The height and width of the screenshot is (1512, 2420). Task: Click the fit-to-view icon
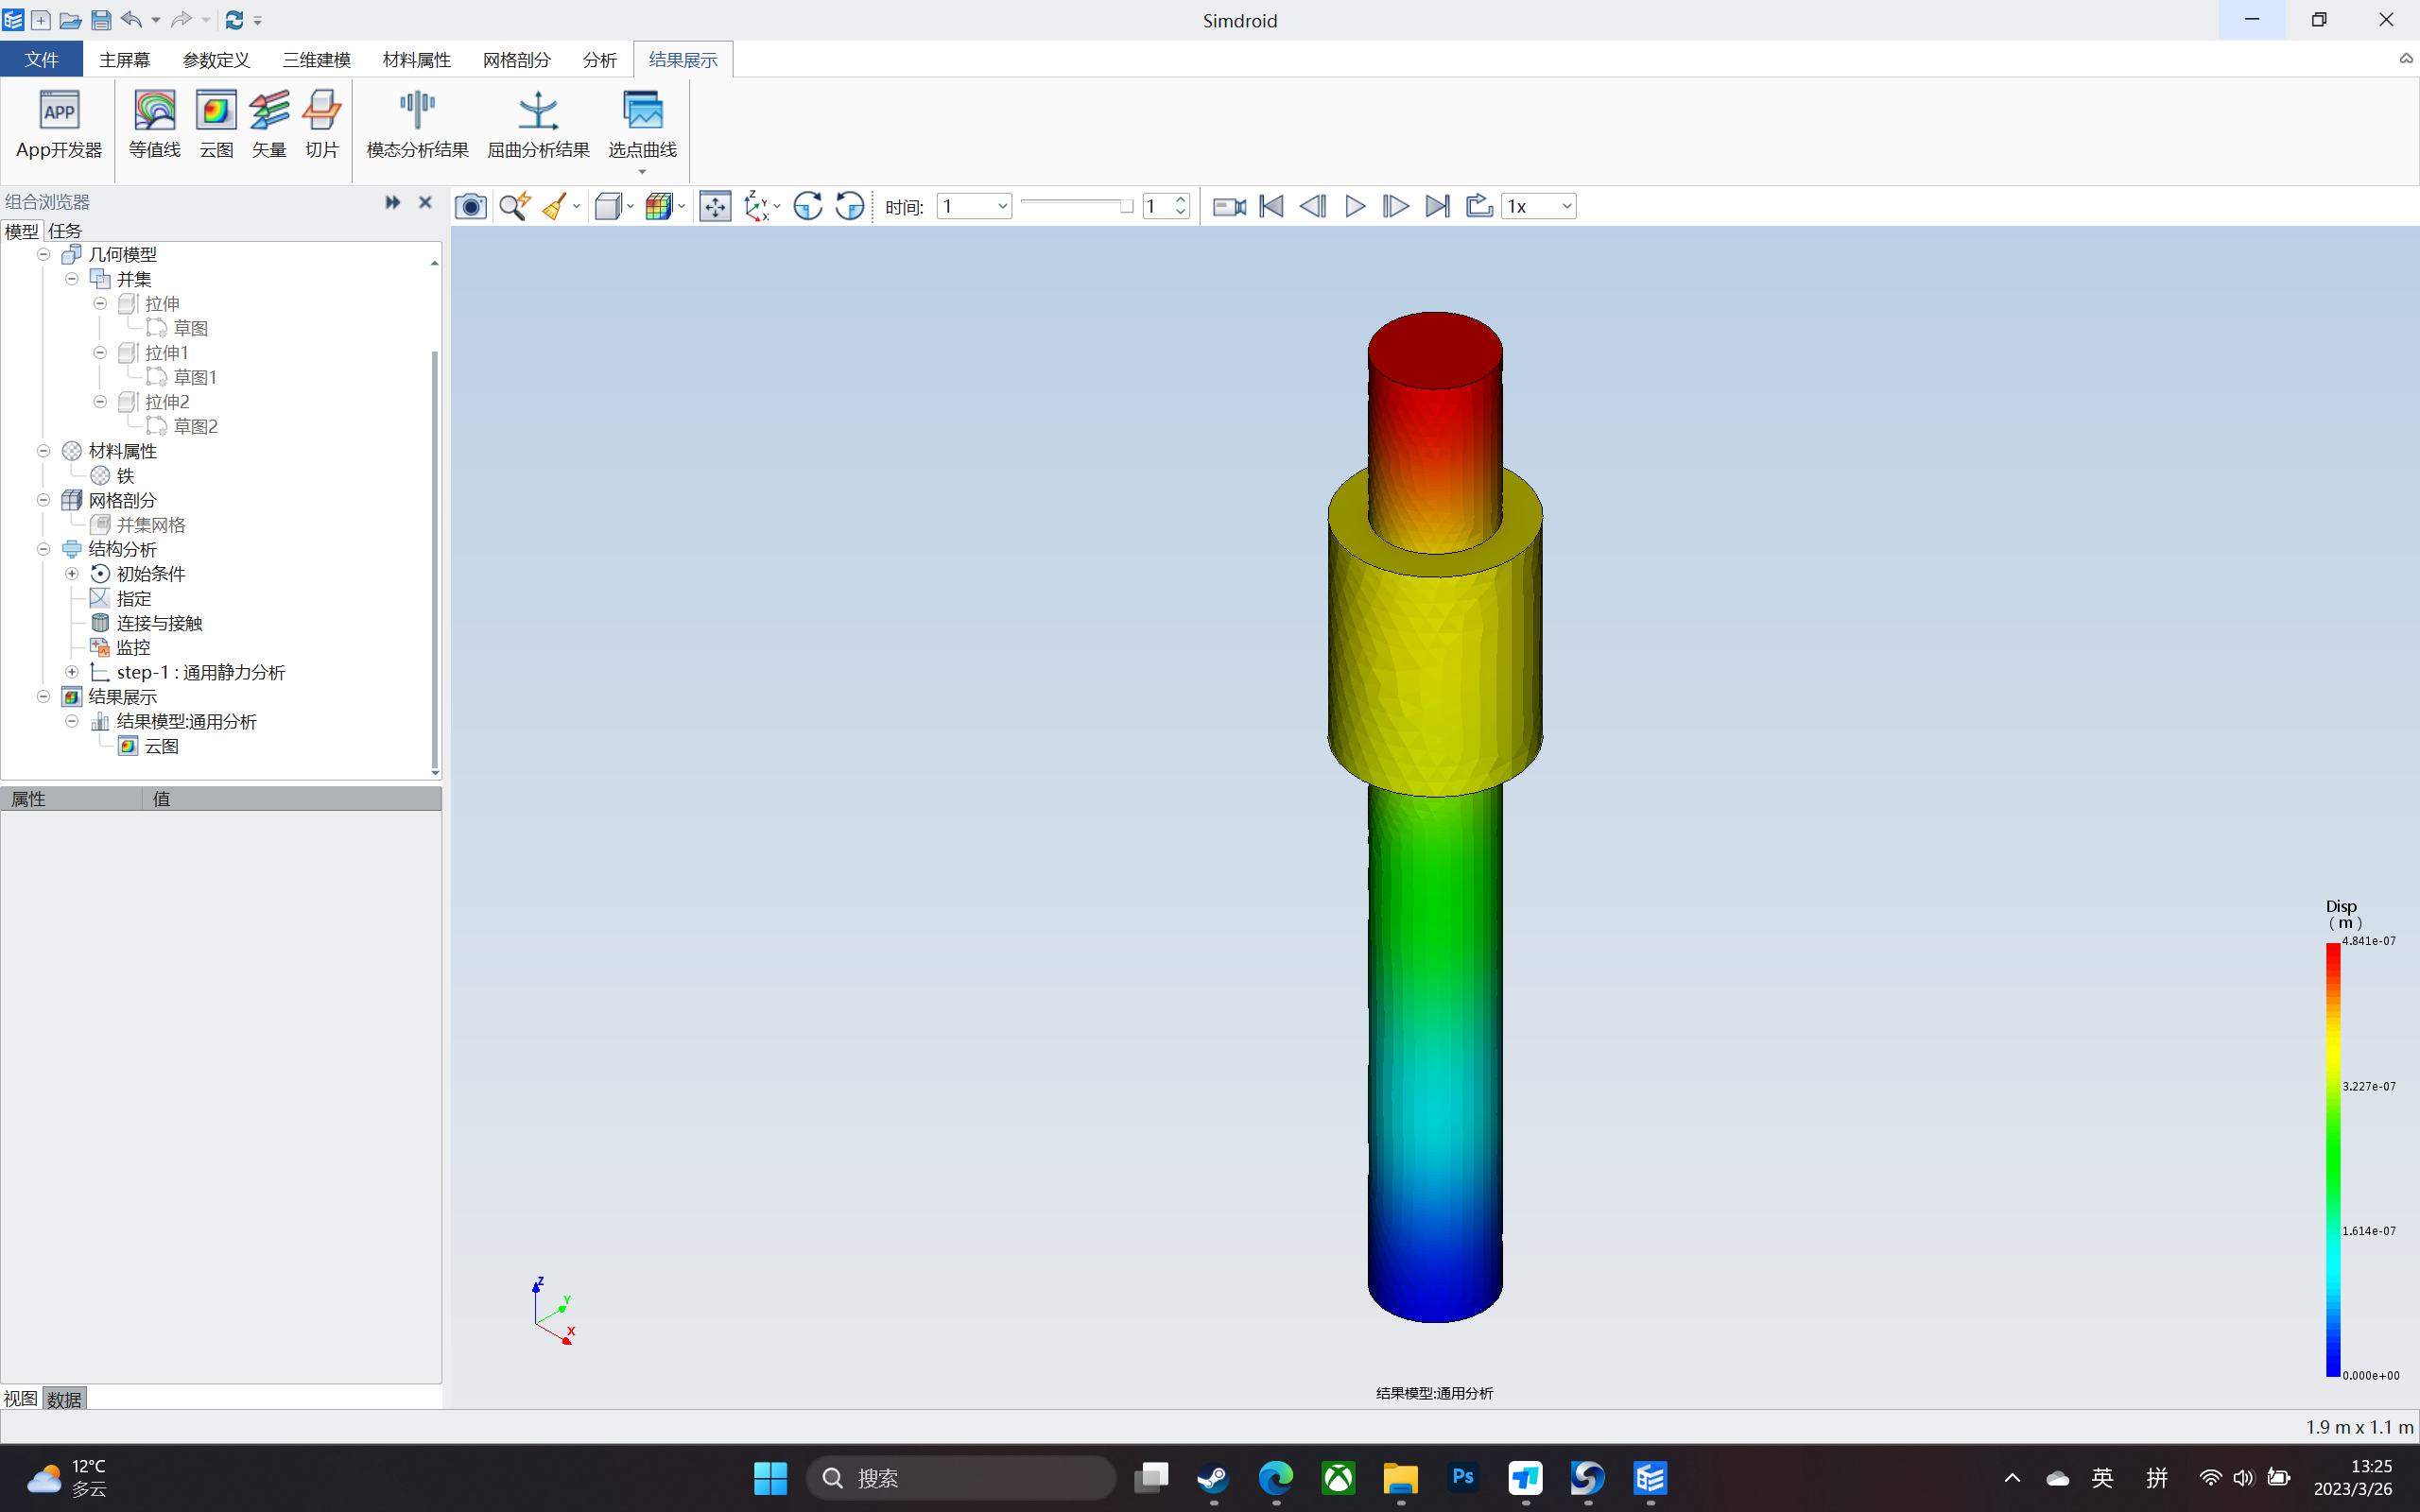(715, 207)
